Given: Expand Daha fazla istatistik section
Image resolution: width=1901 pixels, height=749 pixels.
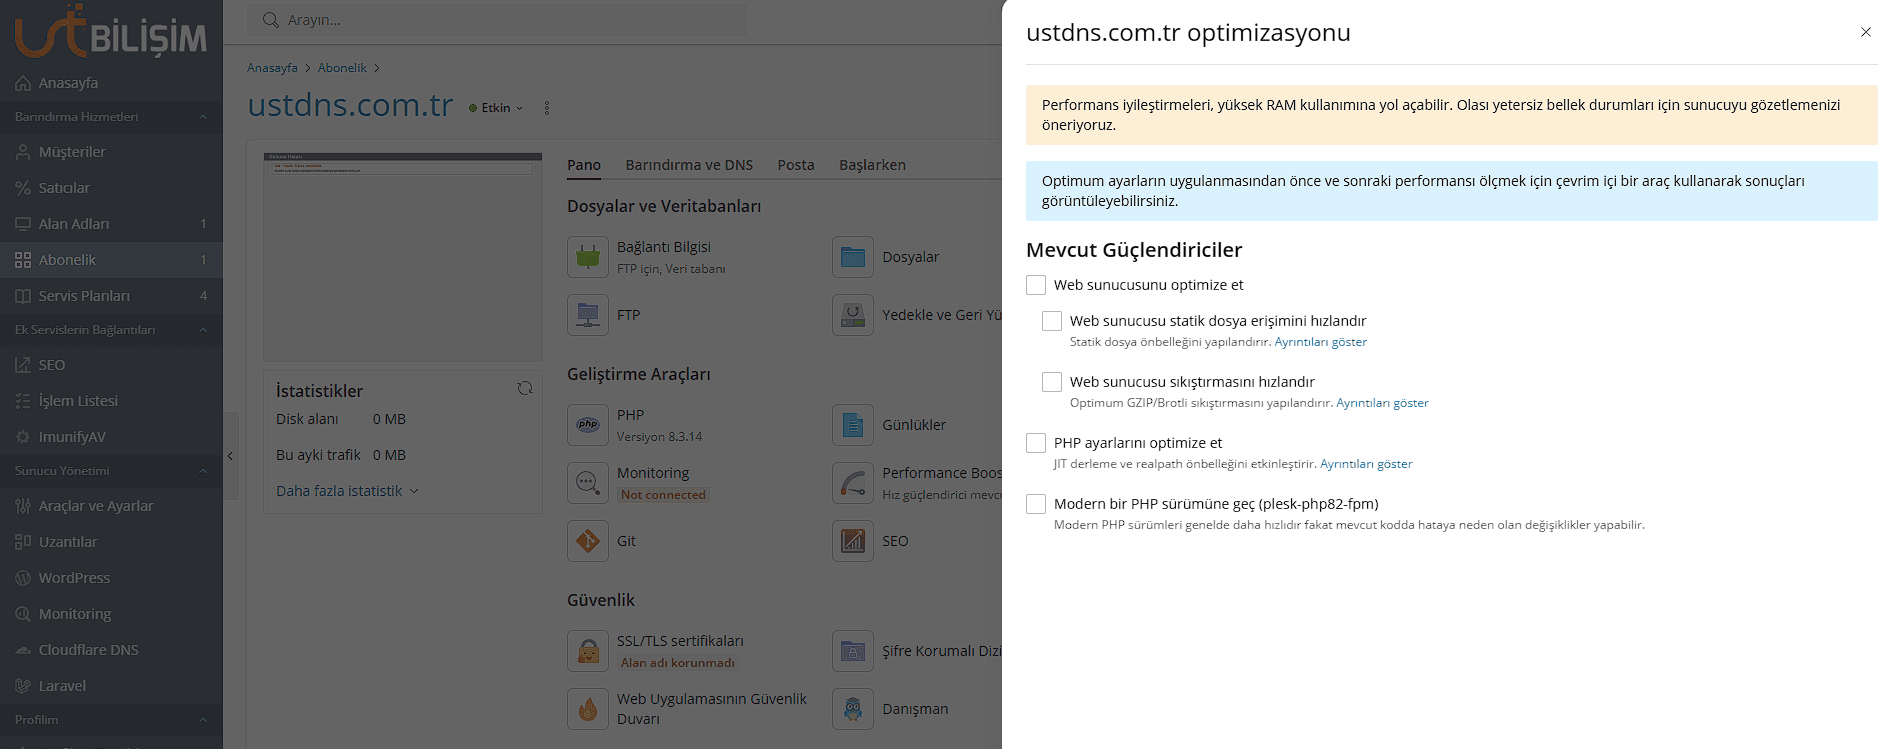Looking at the screenshot, I should [346, 491].
